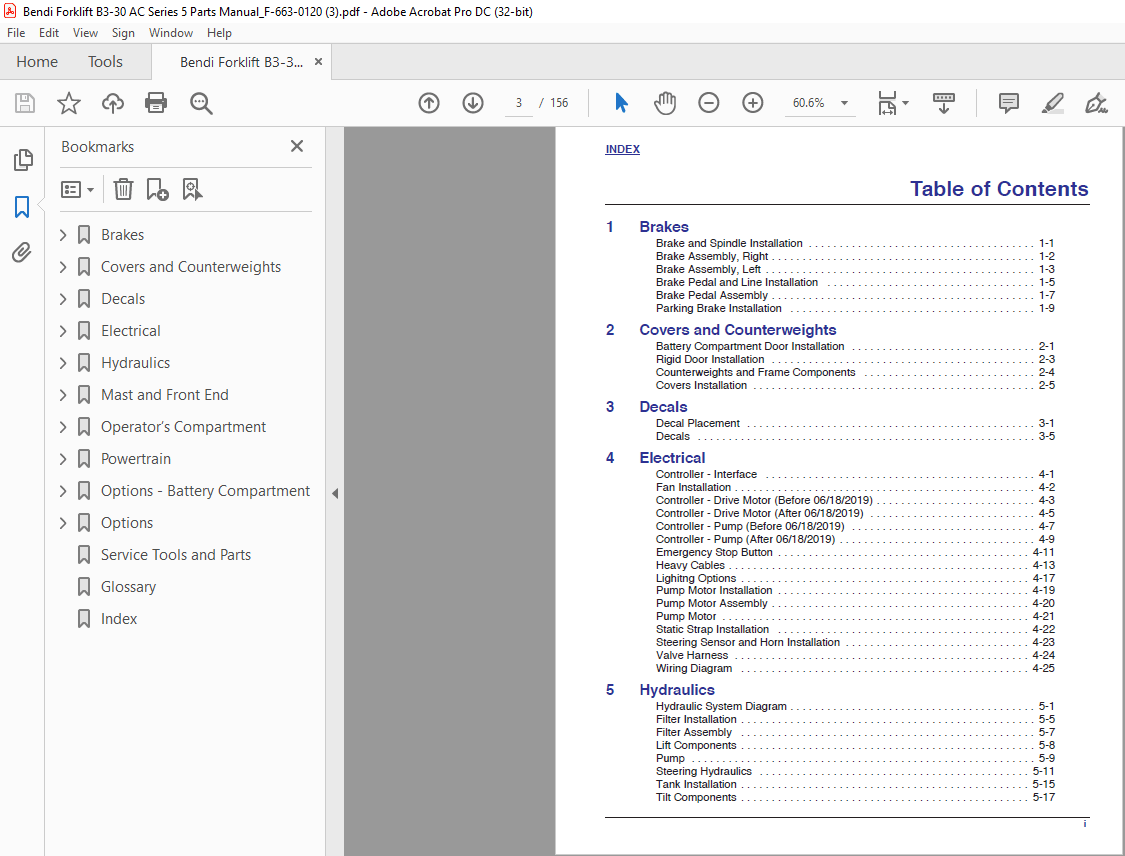This screenshot has width=1125, height=856.
Task: Delete selected bookmark with trash icon
Action: point(123,189)
